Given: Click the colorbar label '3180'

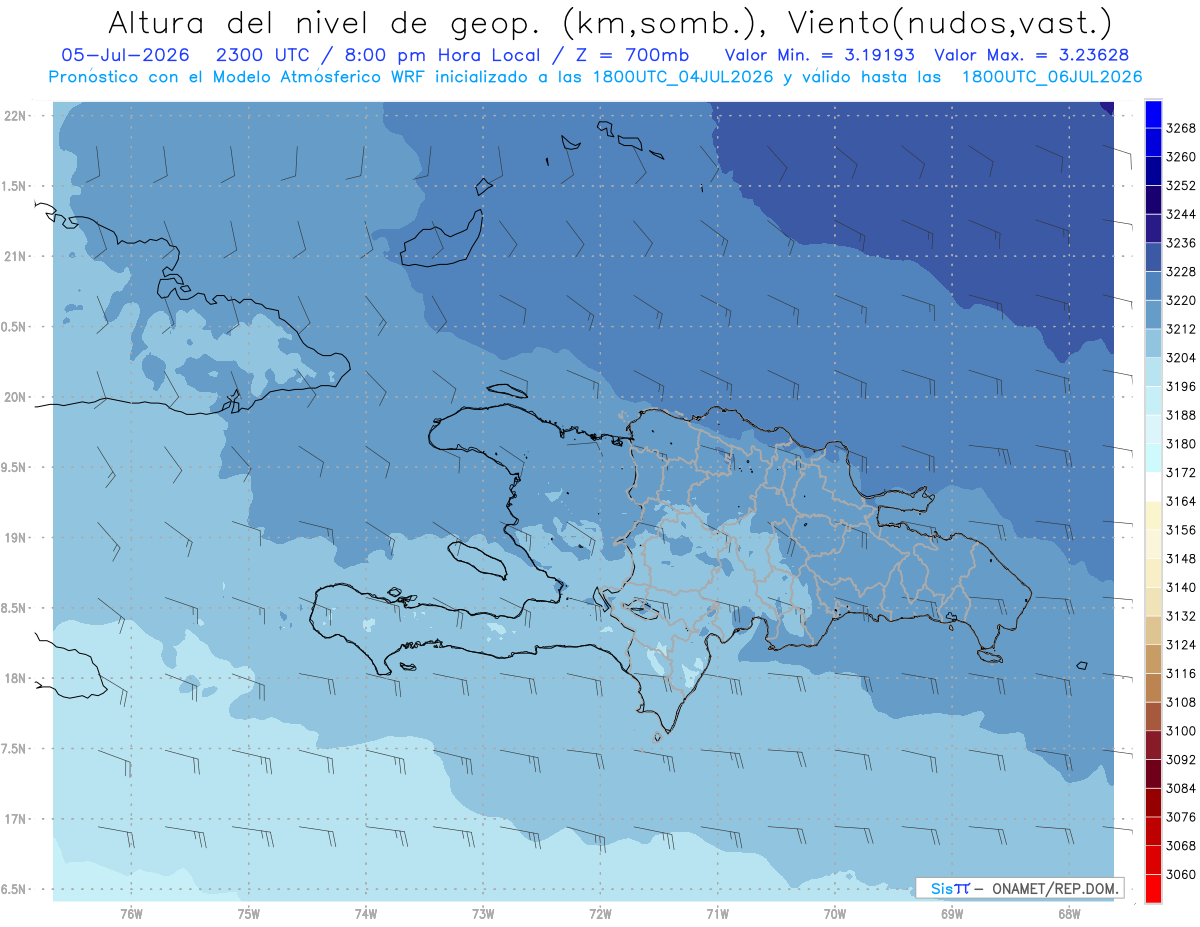Looking at the screenshot, I should coord(1181,443).
